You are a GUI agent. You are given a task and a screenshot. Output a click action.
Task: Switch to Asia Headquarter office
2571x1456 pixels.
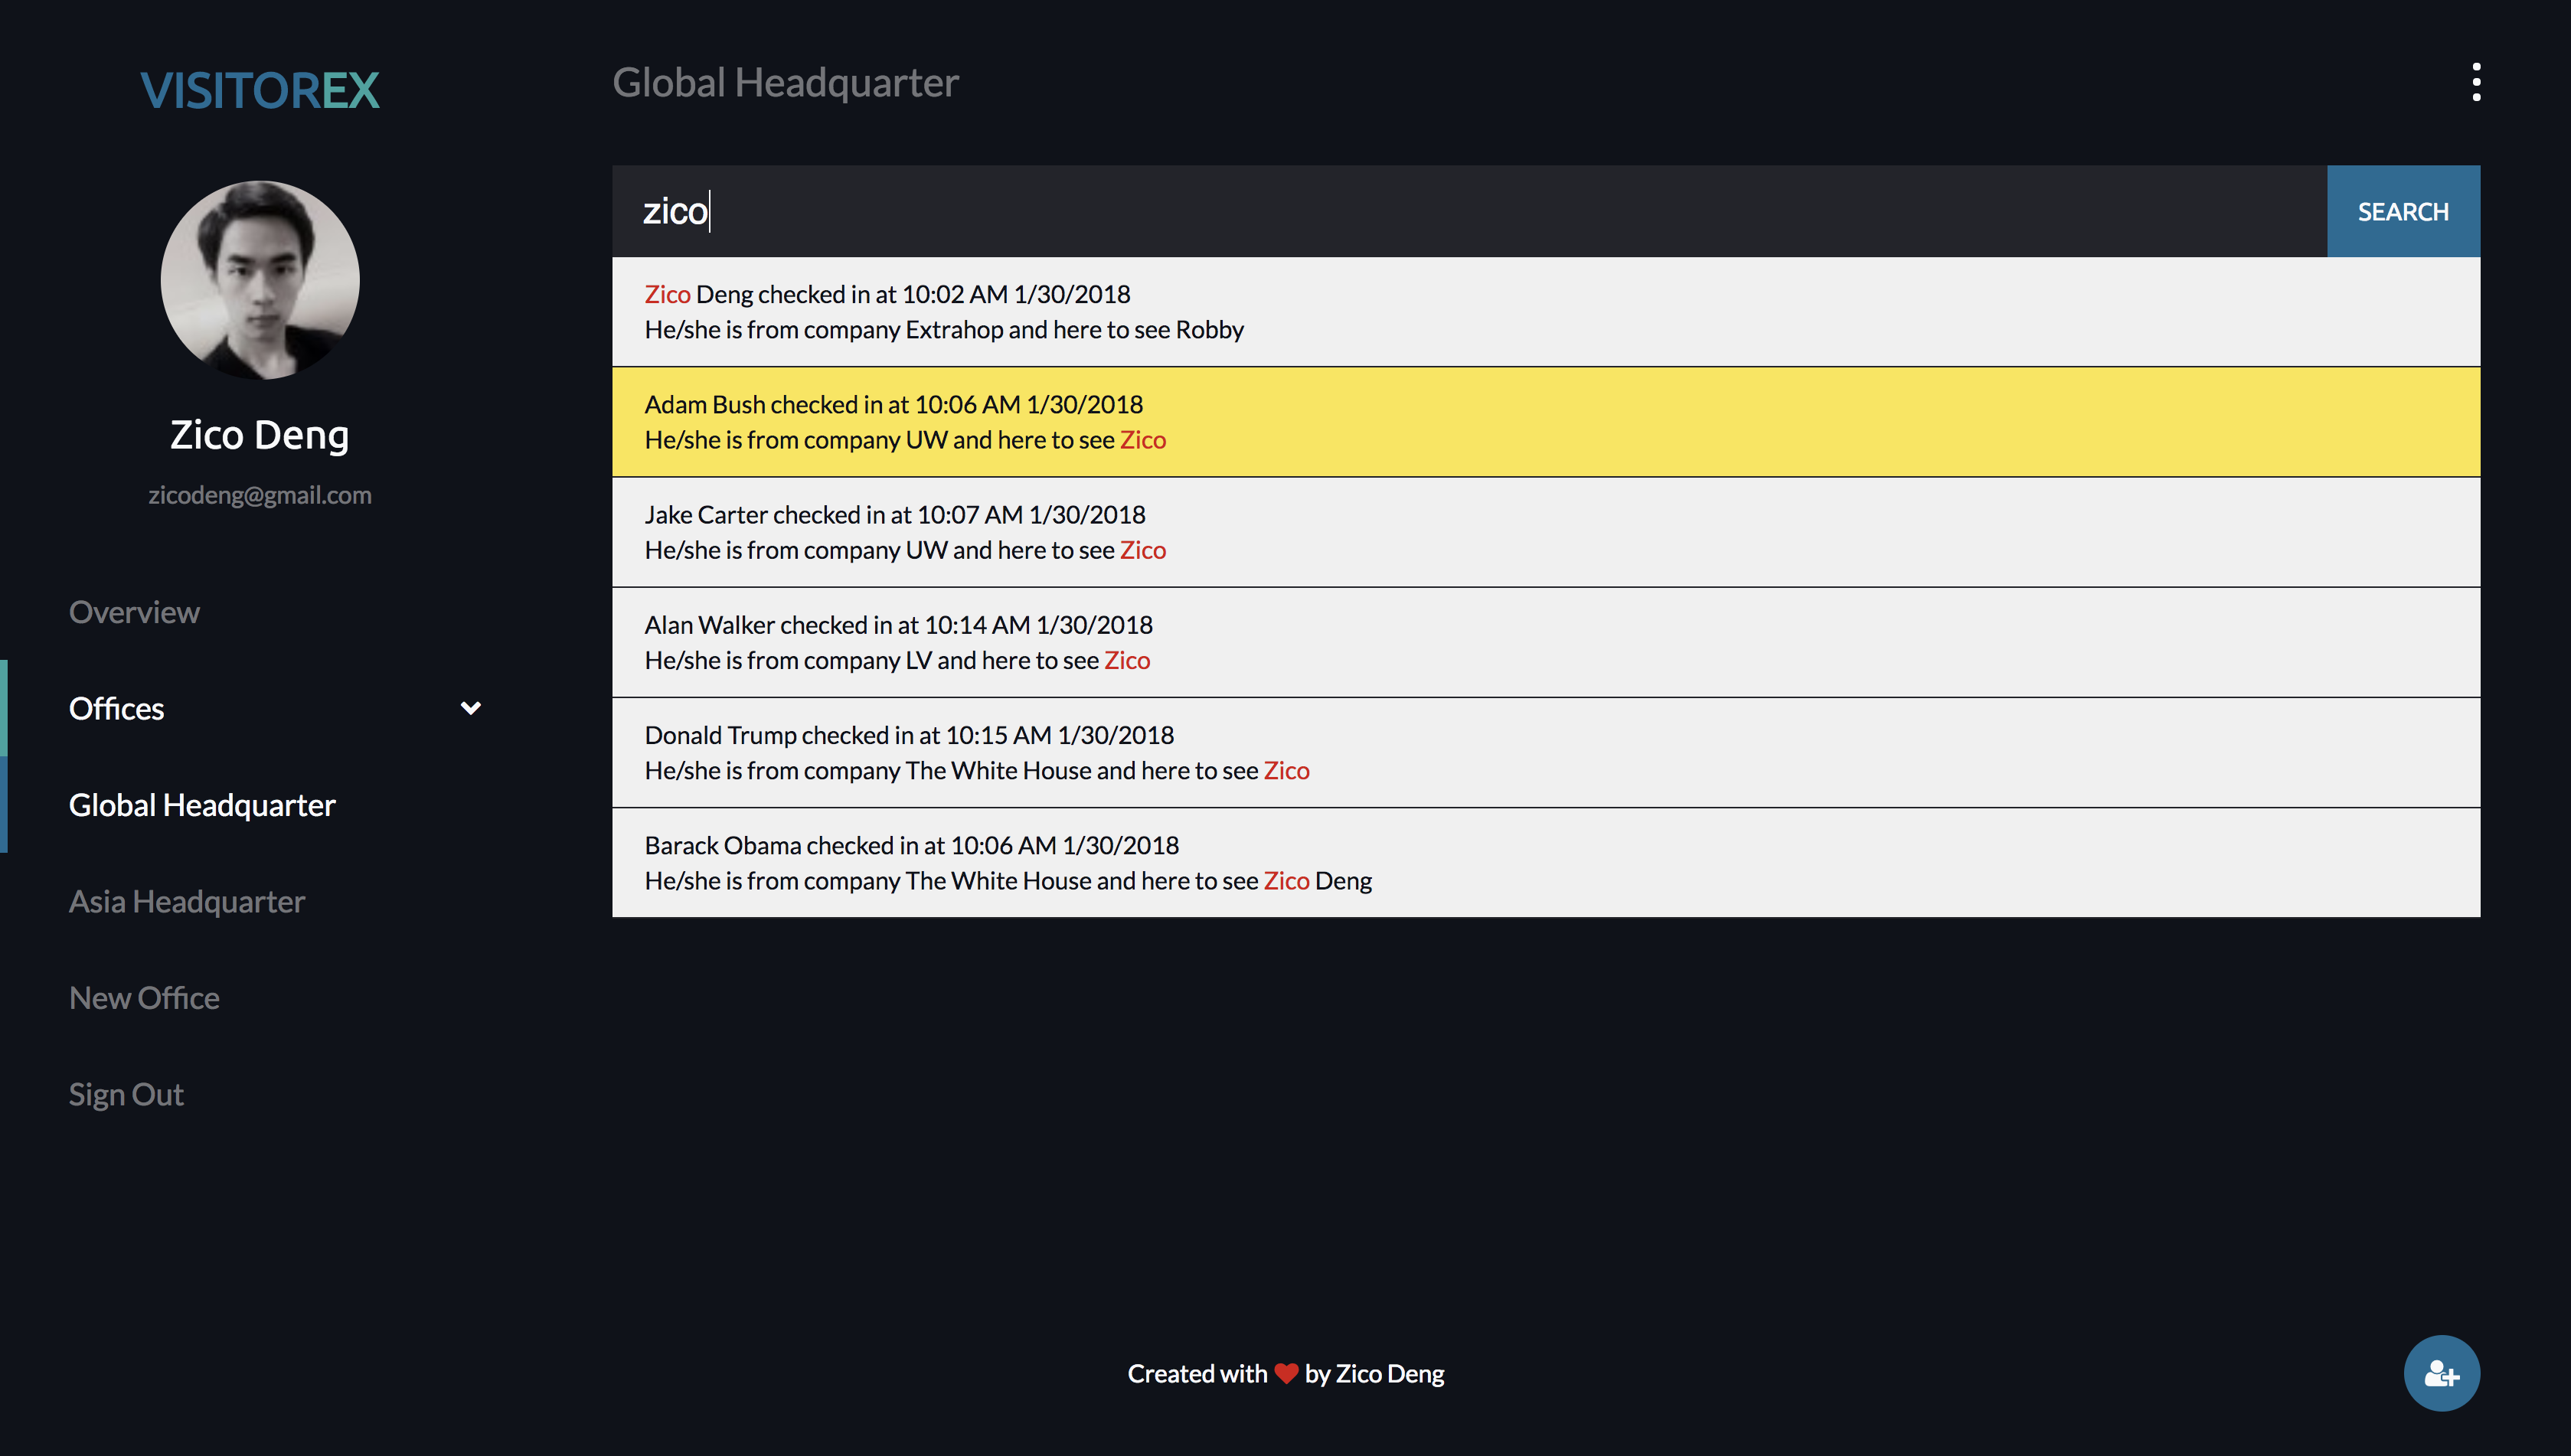[x=187, y=901]
